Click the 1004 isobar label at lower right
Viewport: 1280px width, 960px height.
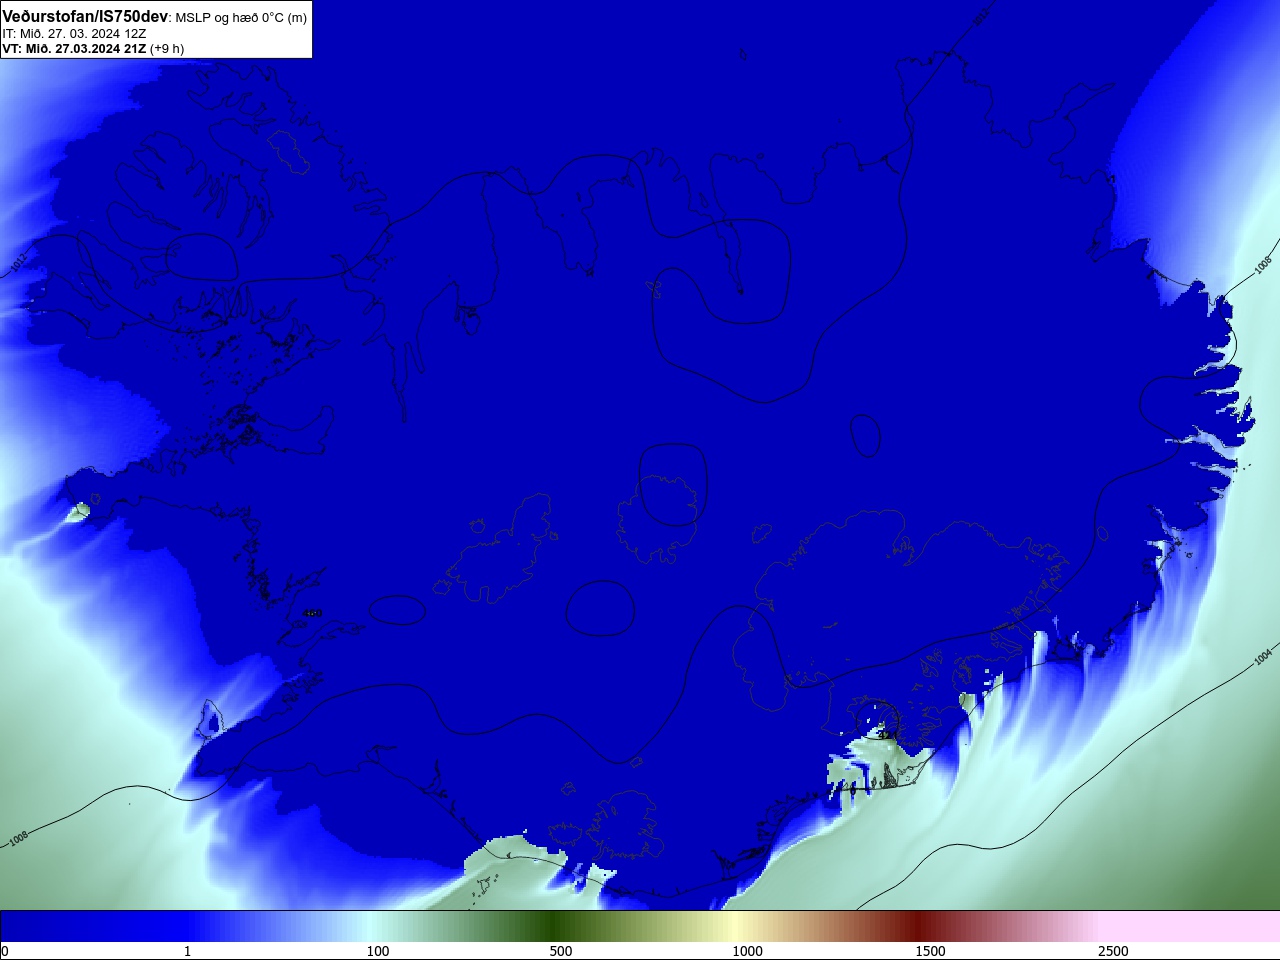(1262, 656)
